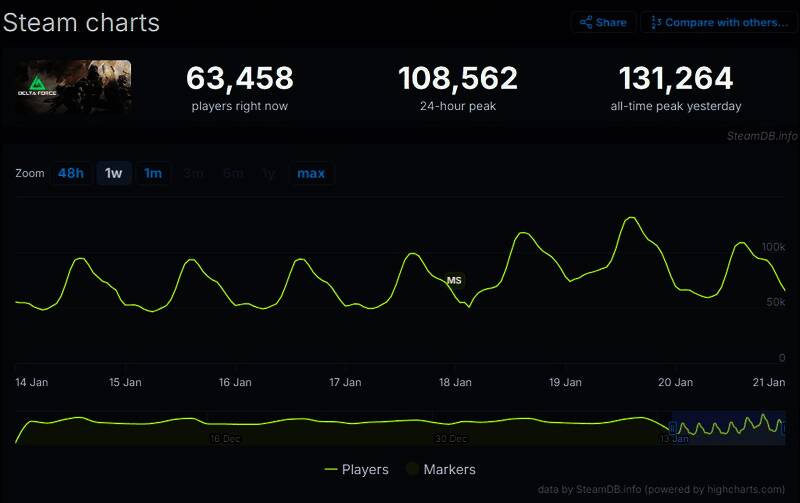The image size is (800, 503).
Task: Click the MS marker on chart
Action: pos(454,281)
